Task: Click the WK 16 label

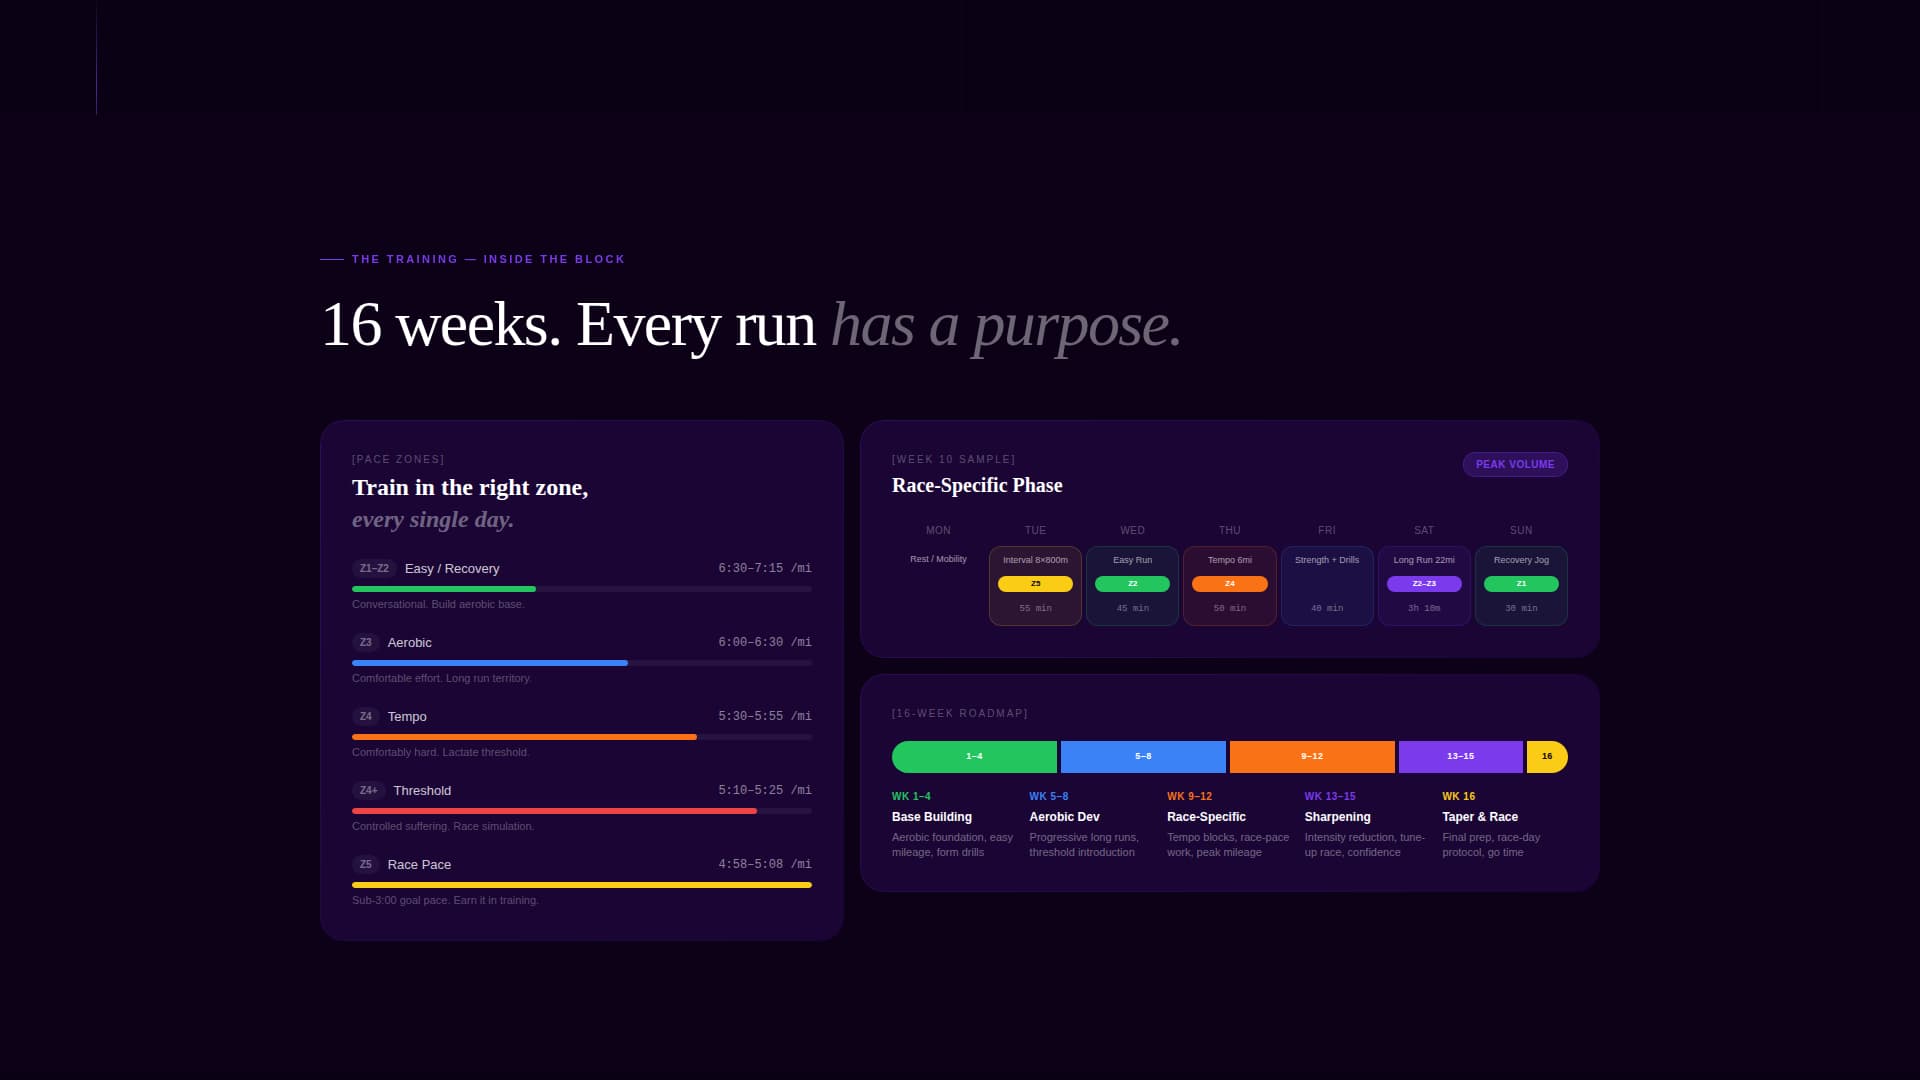Action: coord(1458,796)
